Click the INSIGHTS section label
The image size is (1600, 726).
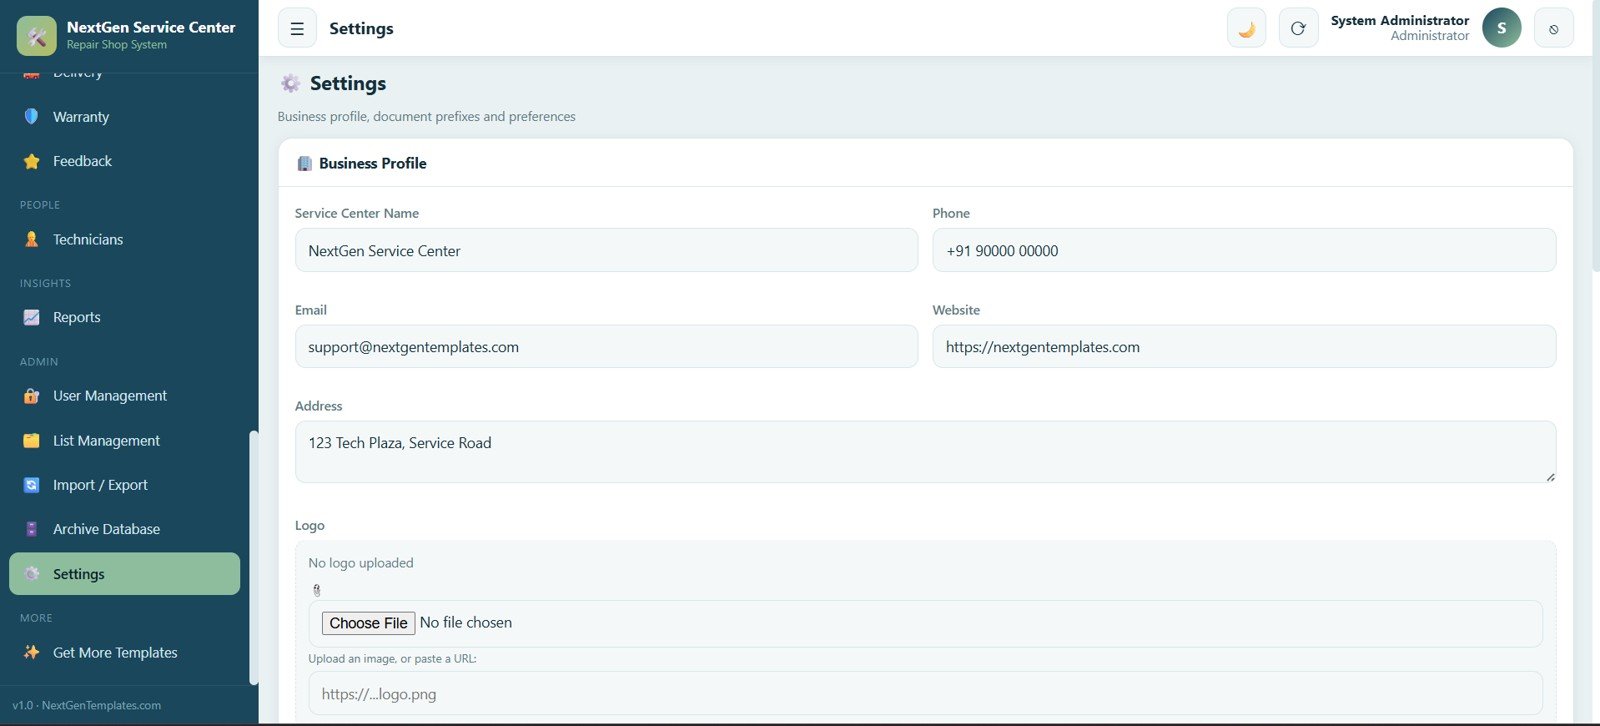coord(45,283)
